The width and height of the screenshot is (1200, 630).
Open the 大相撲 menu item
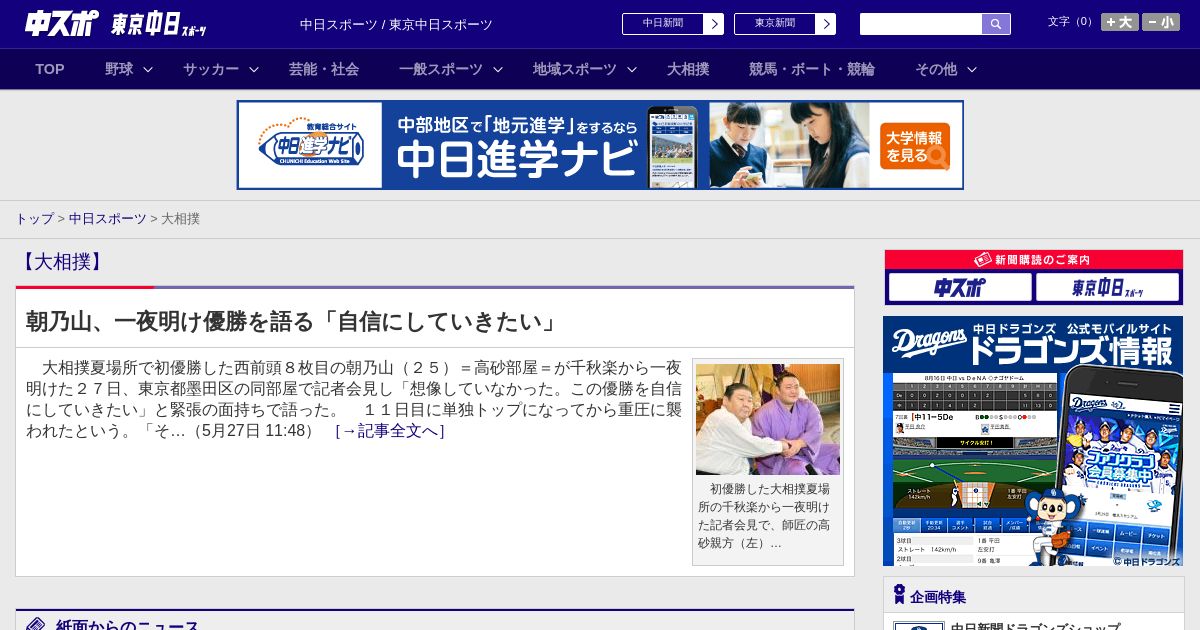(x=688, y=69)
